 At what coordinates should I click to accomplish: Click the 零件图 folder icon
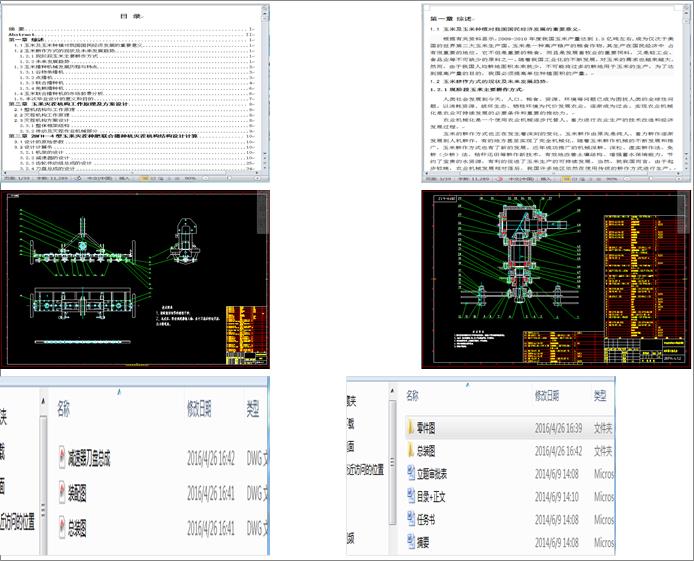[x=411, y=427]
